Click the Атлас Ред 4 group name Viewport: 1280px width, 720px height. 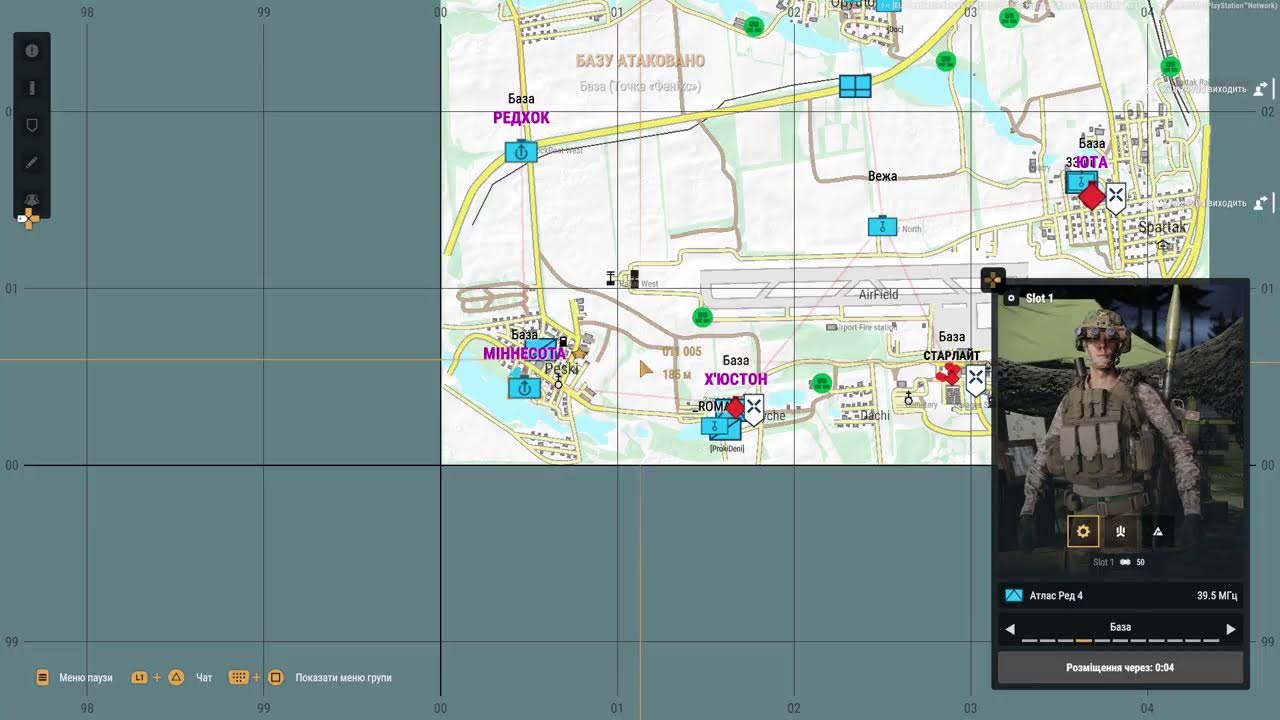click(x=1056, y=596)
